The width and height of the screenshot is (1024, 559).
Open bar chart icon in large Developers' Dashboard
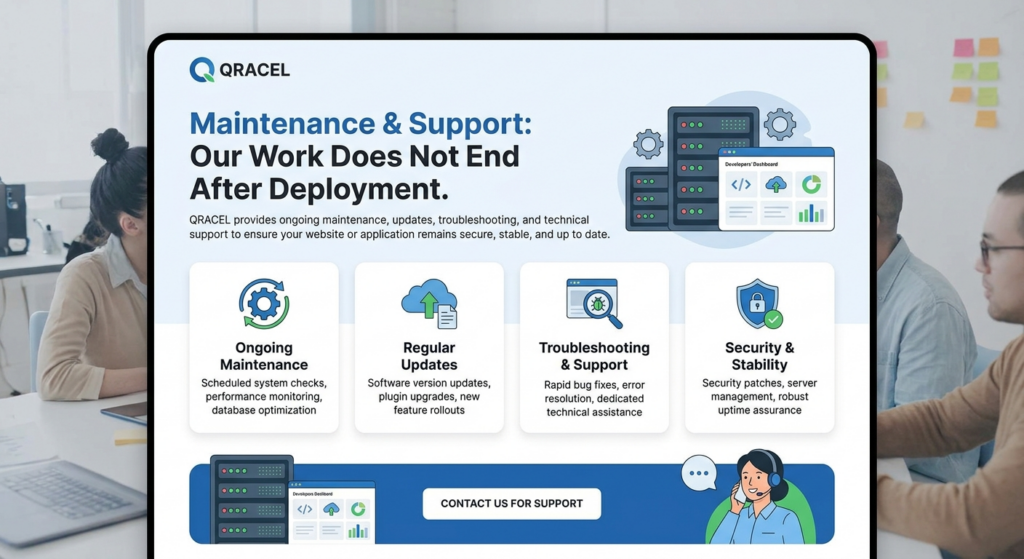coord(811,212)
